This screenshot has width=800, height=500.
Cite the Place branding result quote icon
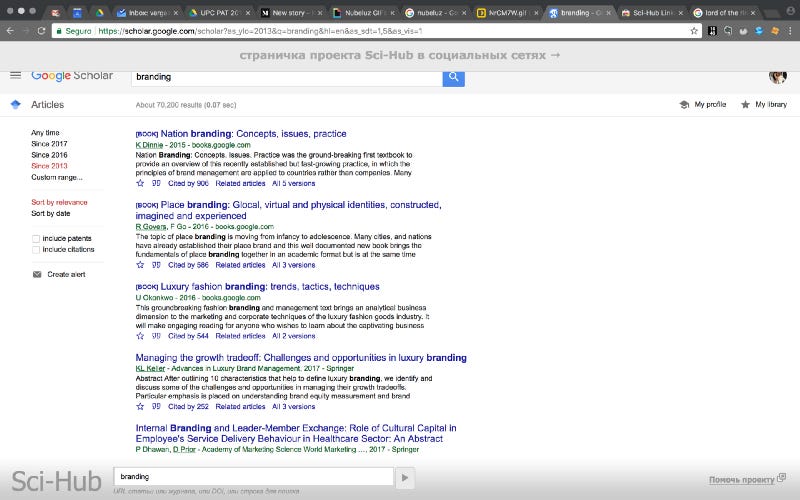156,265
